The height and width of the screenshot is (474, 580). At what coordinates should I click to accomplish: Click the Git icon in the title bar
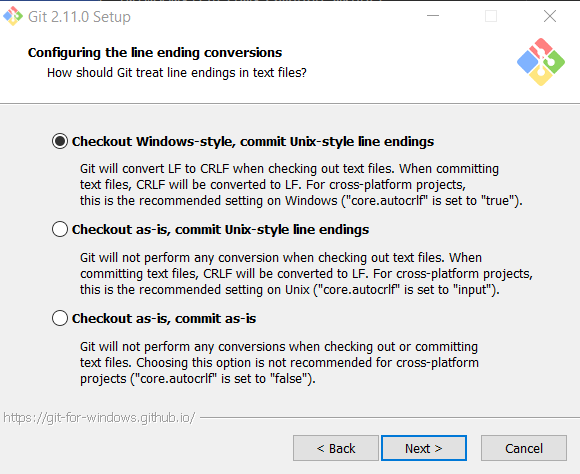coord(13,16)
